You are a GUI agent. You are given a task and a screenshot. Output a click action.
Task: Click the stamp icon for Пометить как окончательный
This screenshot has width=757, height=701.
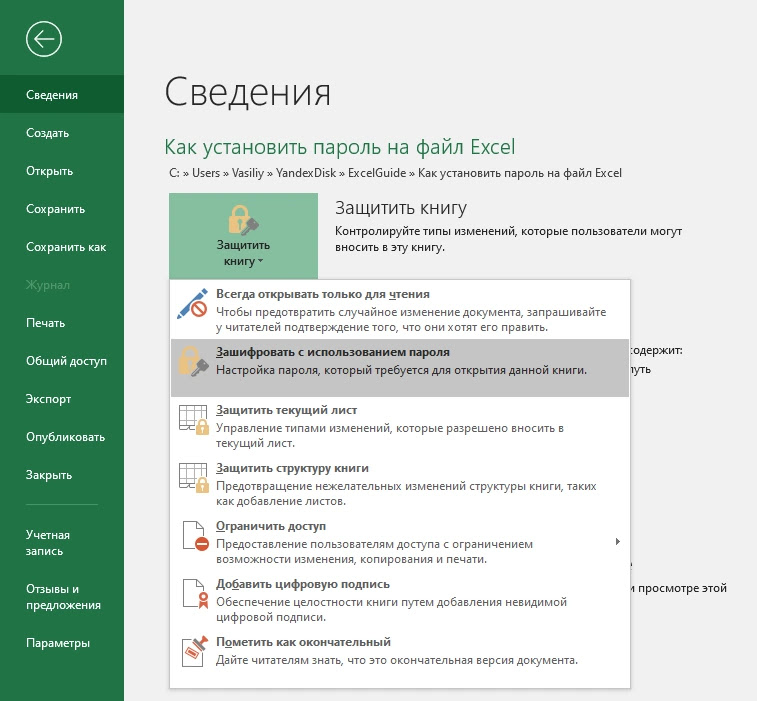(195, 651)
